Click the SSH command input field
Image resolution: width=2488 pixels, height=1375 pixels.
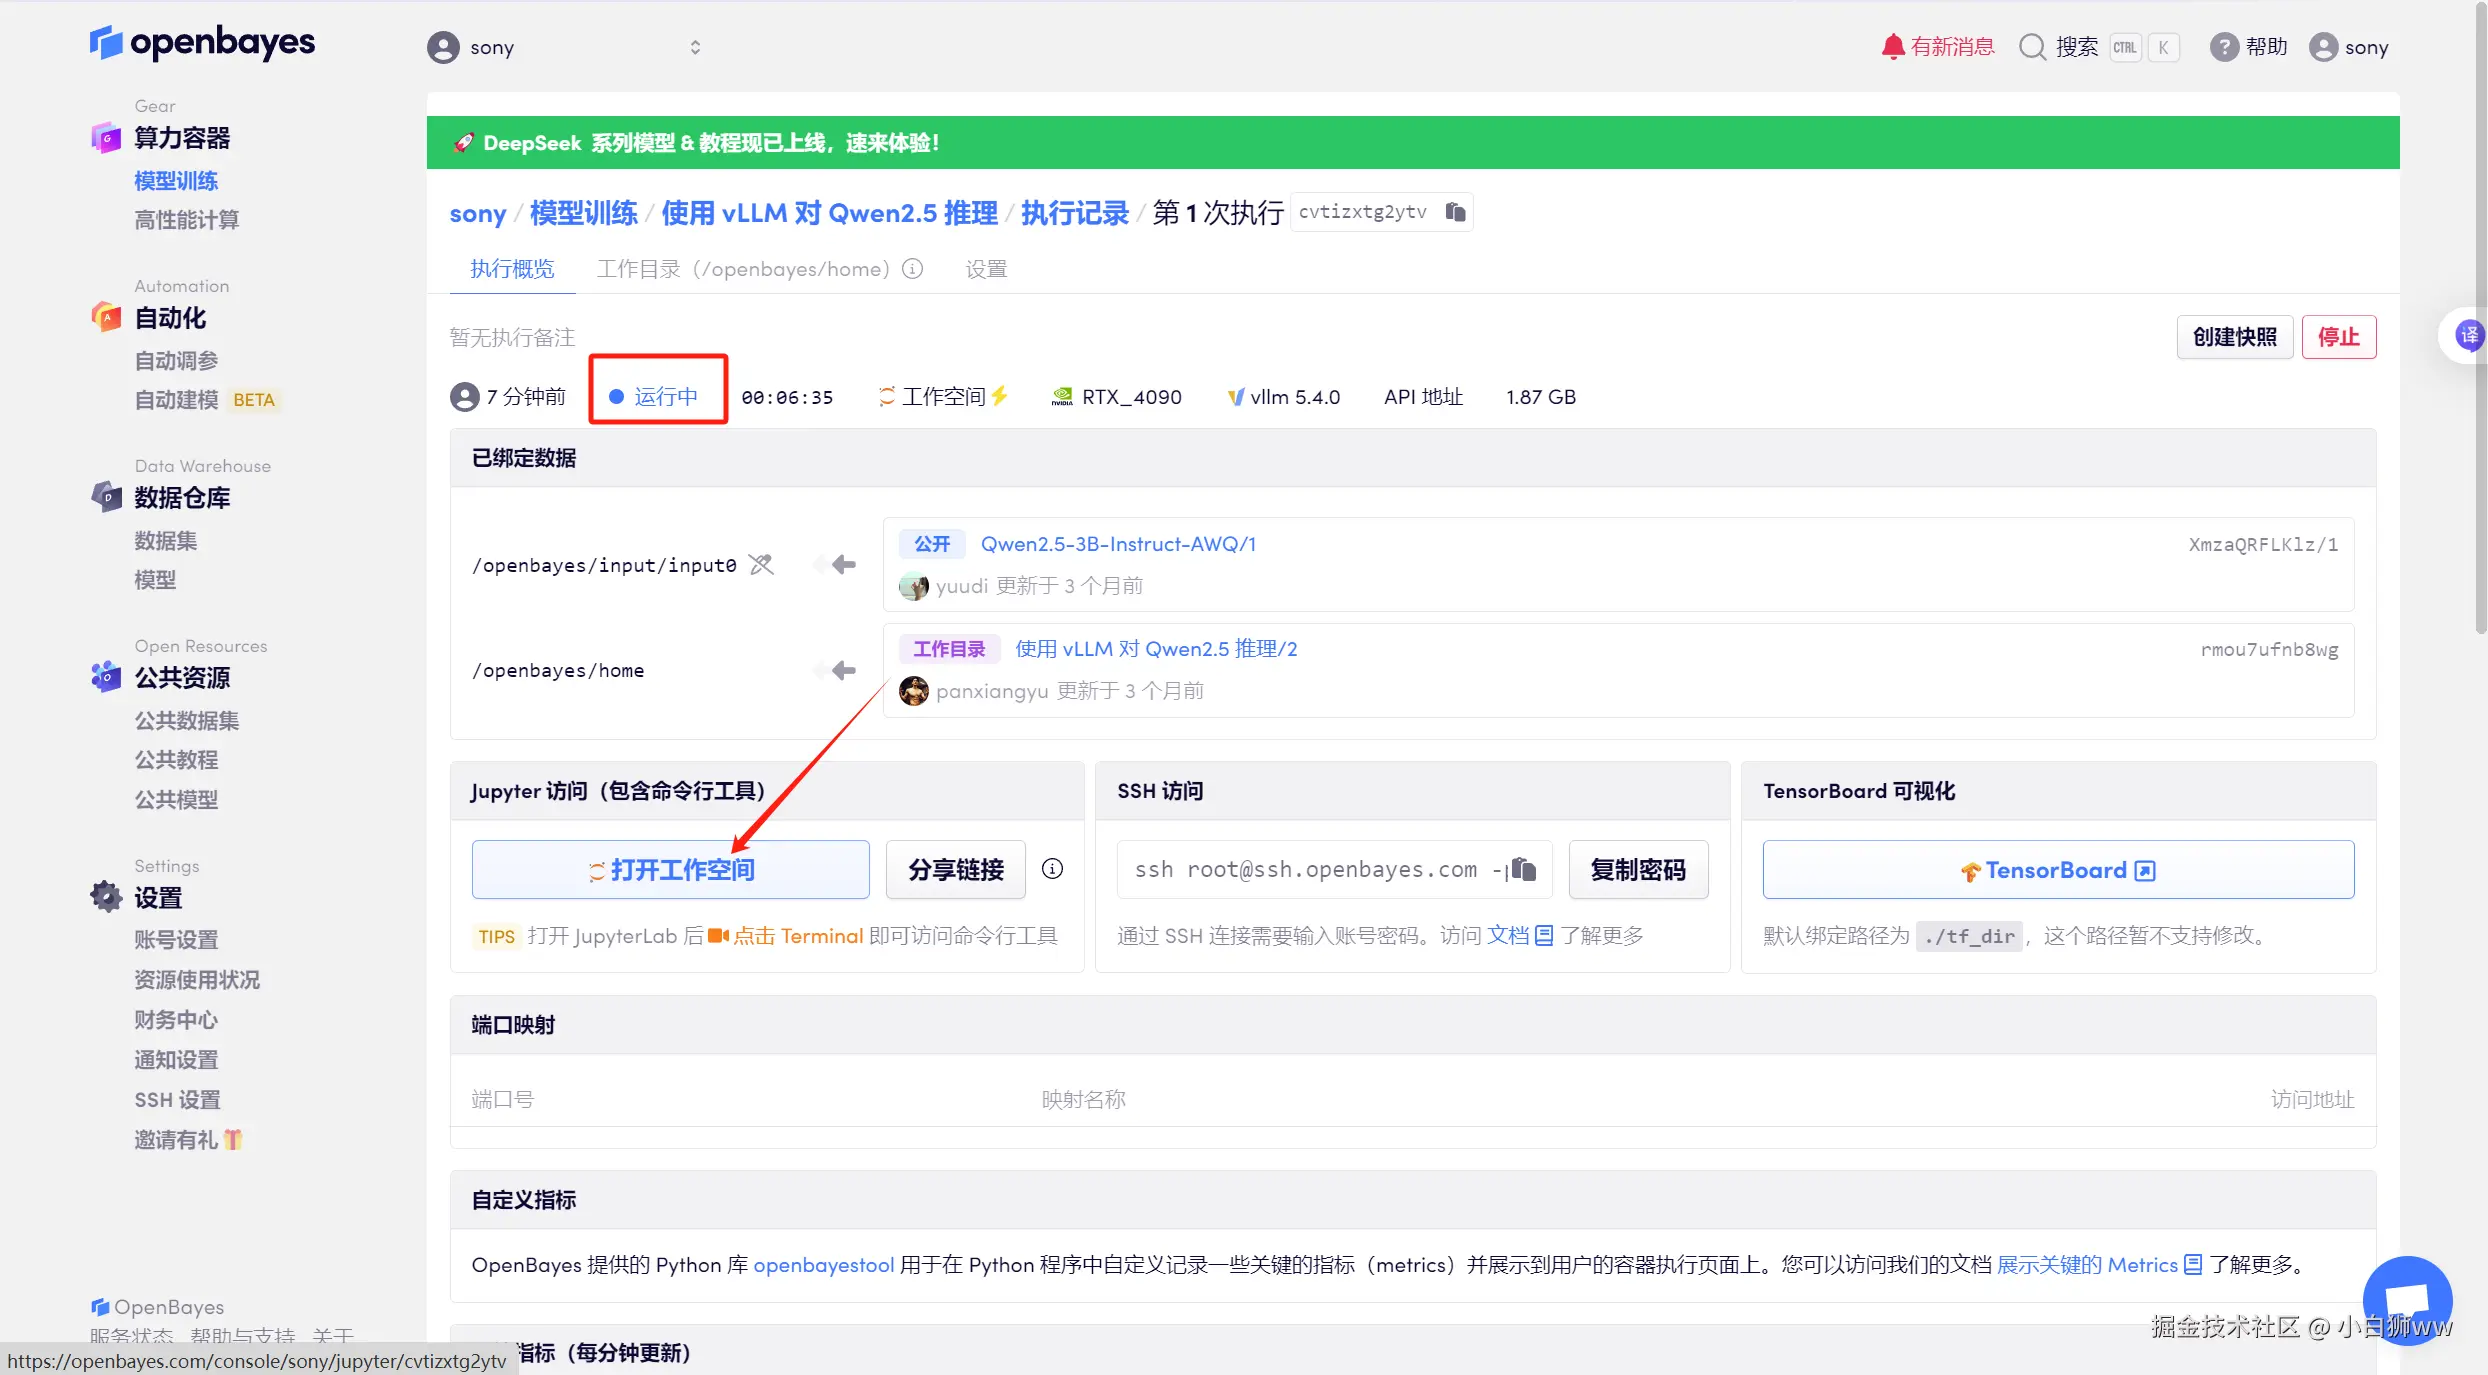point(1310,870)
